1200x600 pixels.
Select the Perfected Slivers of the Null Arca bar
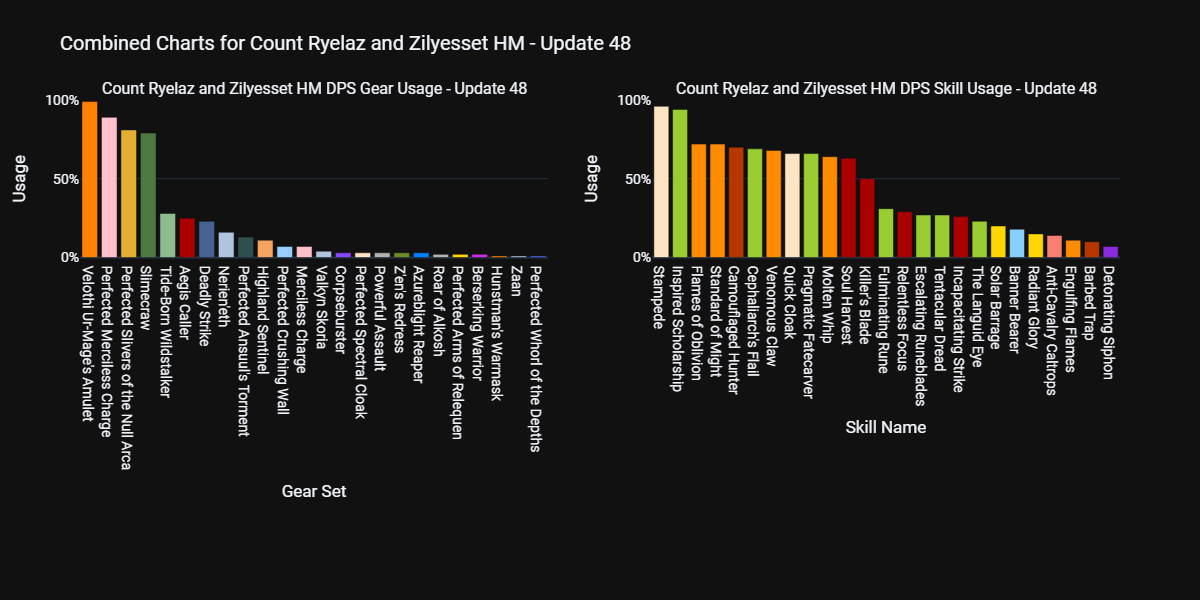tap(129, 194)
